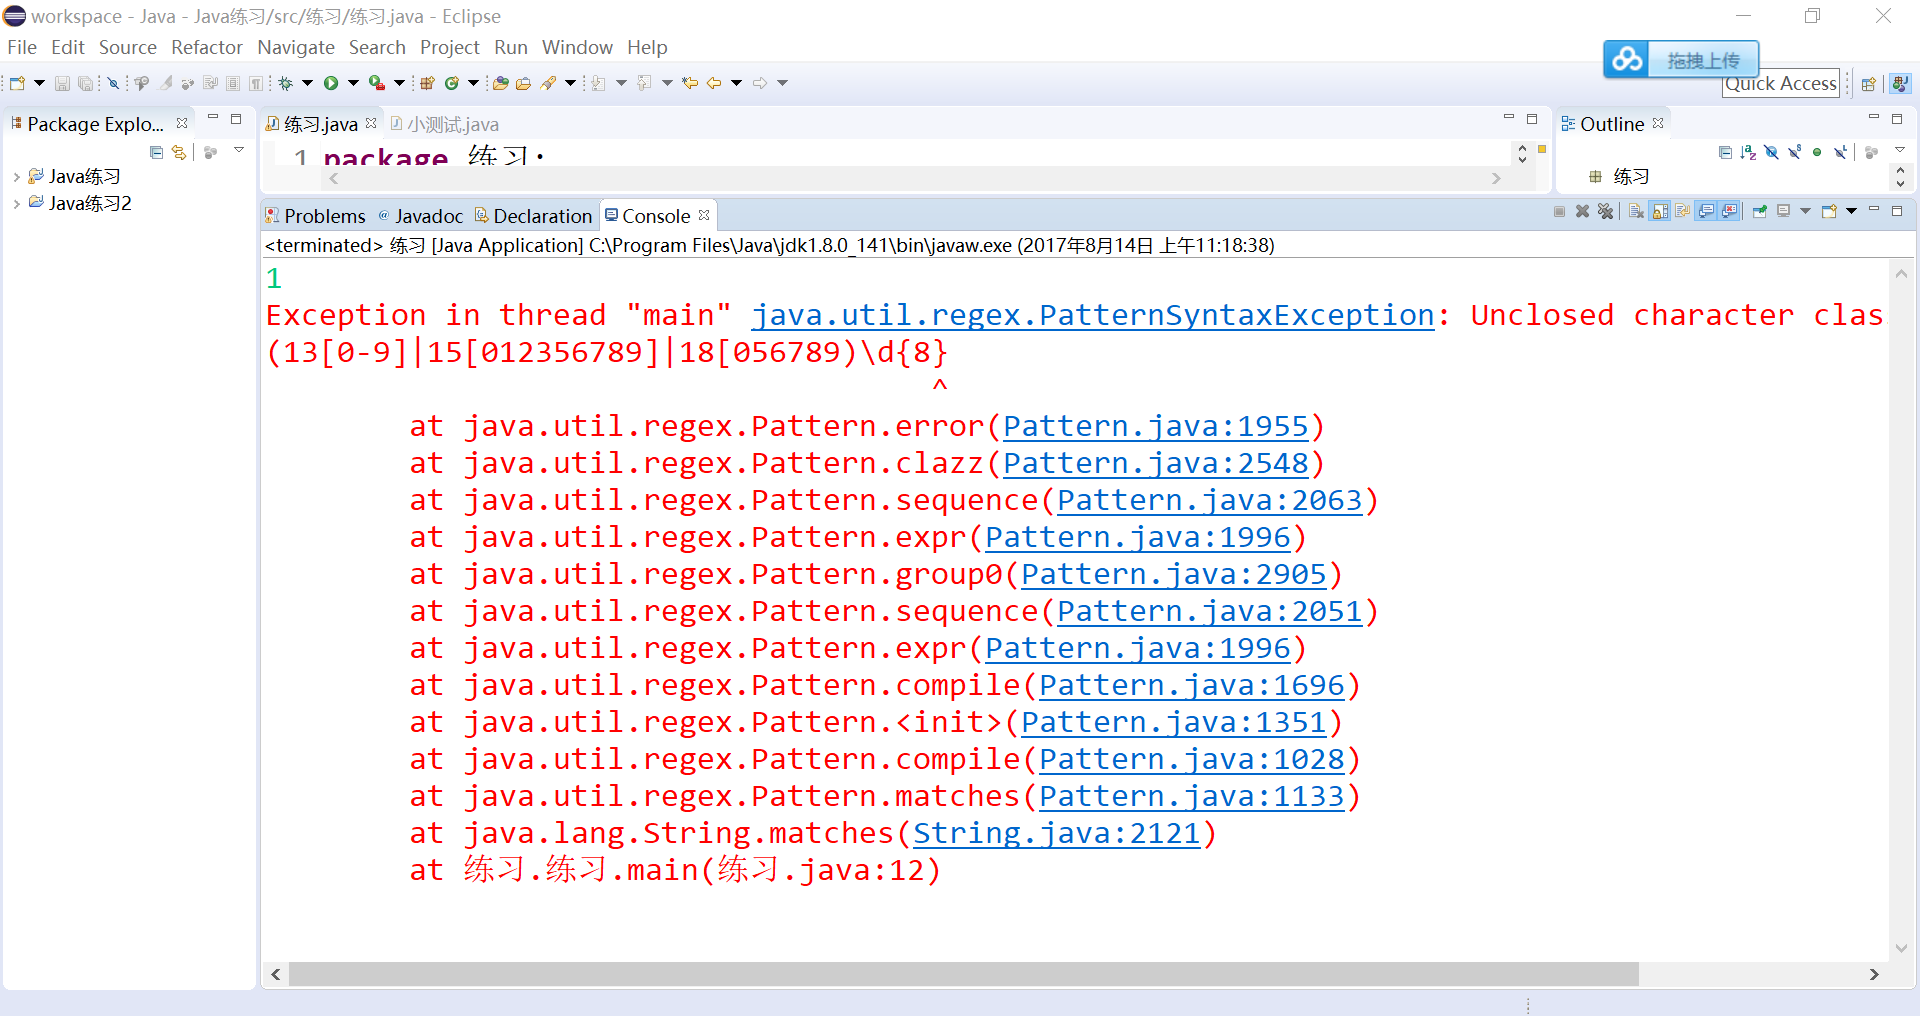Screen dimensions: 1920x1016
Task: Click the Open Type icon
Action: 501,83
